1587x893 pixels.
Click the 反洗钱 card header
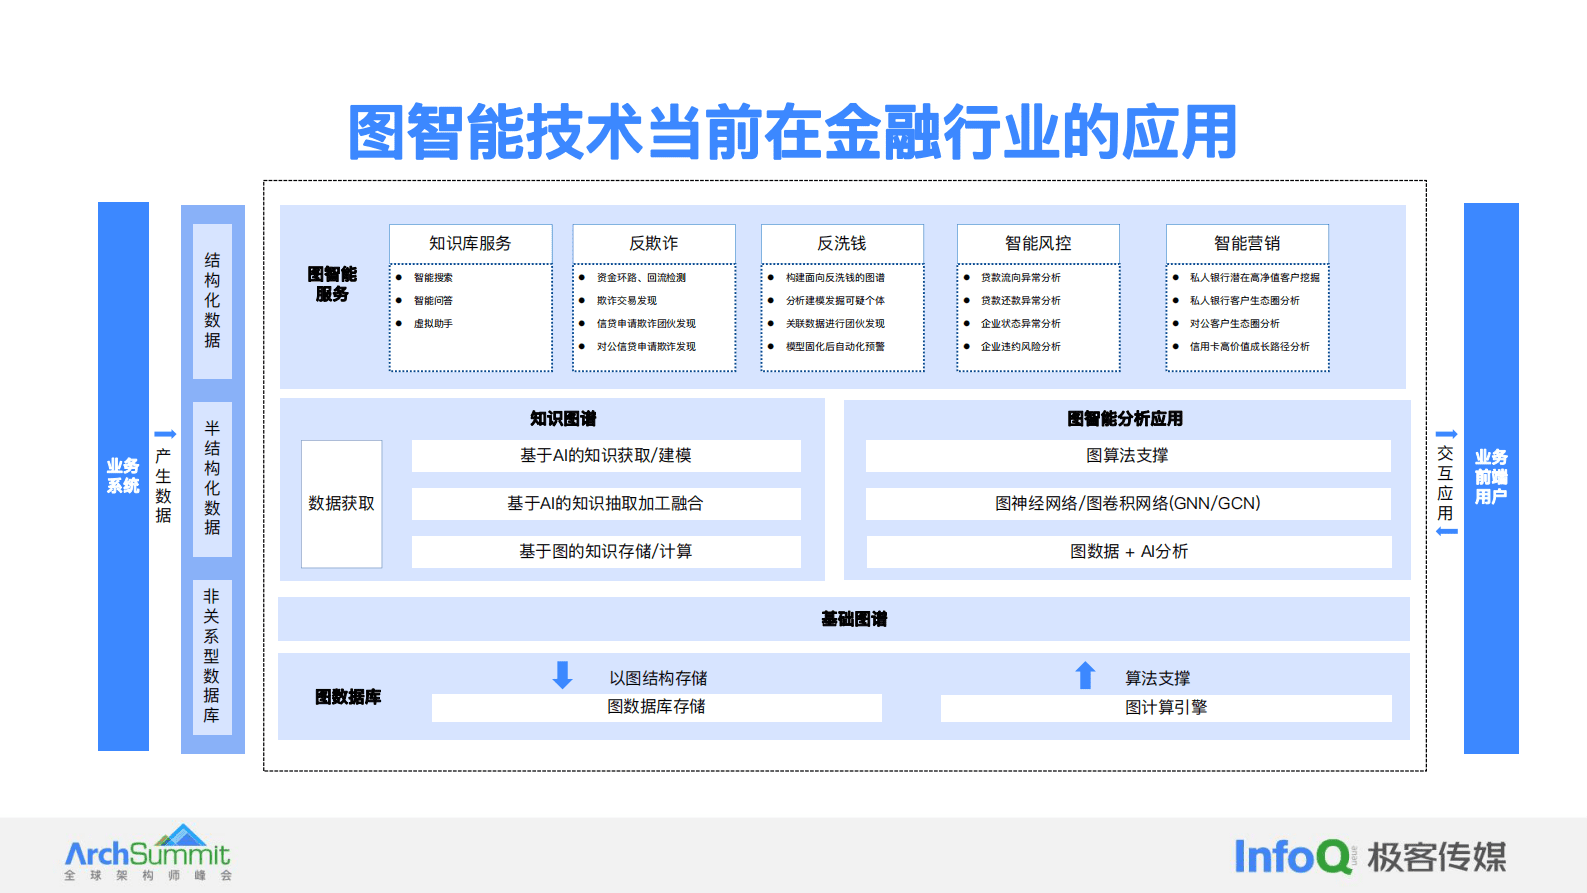coord(842,244)
